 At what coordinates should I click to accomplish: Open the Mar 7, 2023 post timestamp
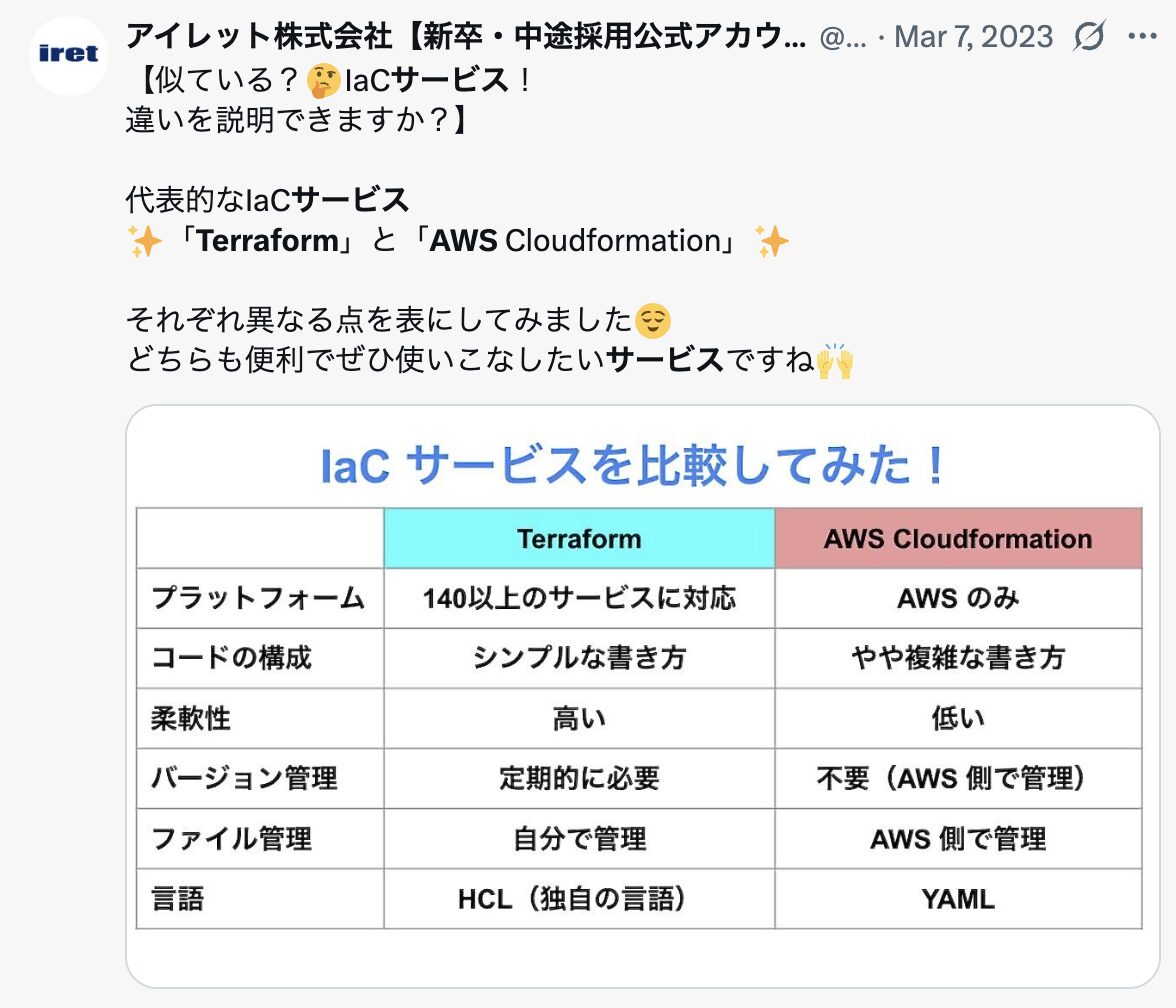[974, 36]
